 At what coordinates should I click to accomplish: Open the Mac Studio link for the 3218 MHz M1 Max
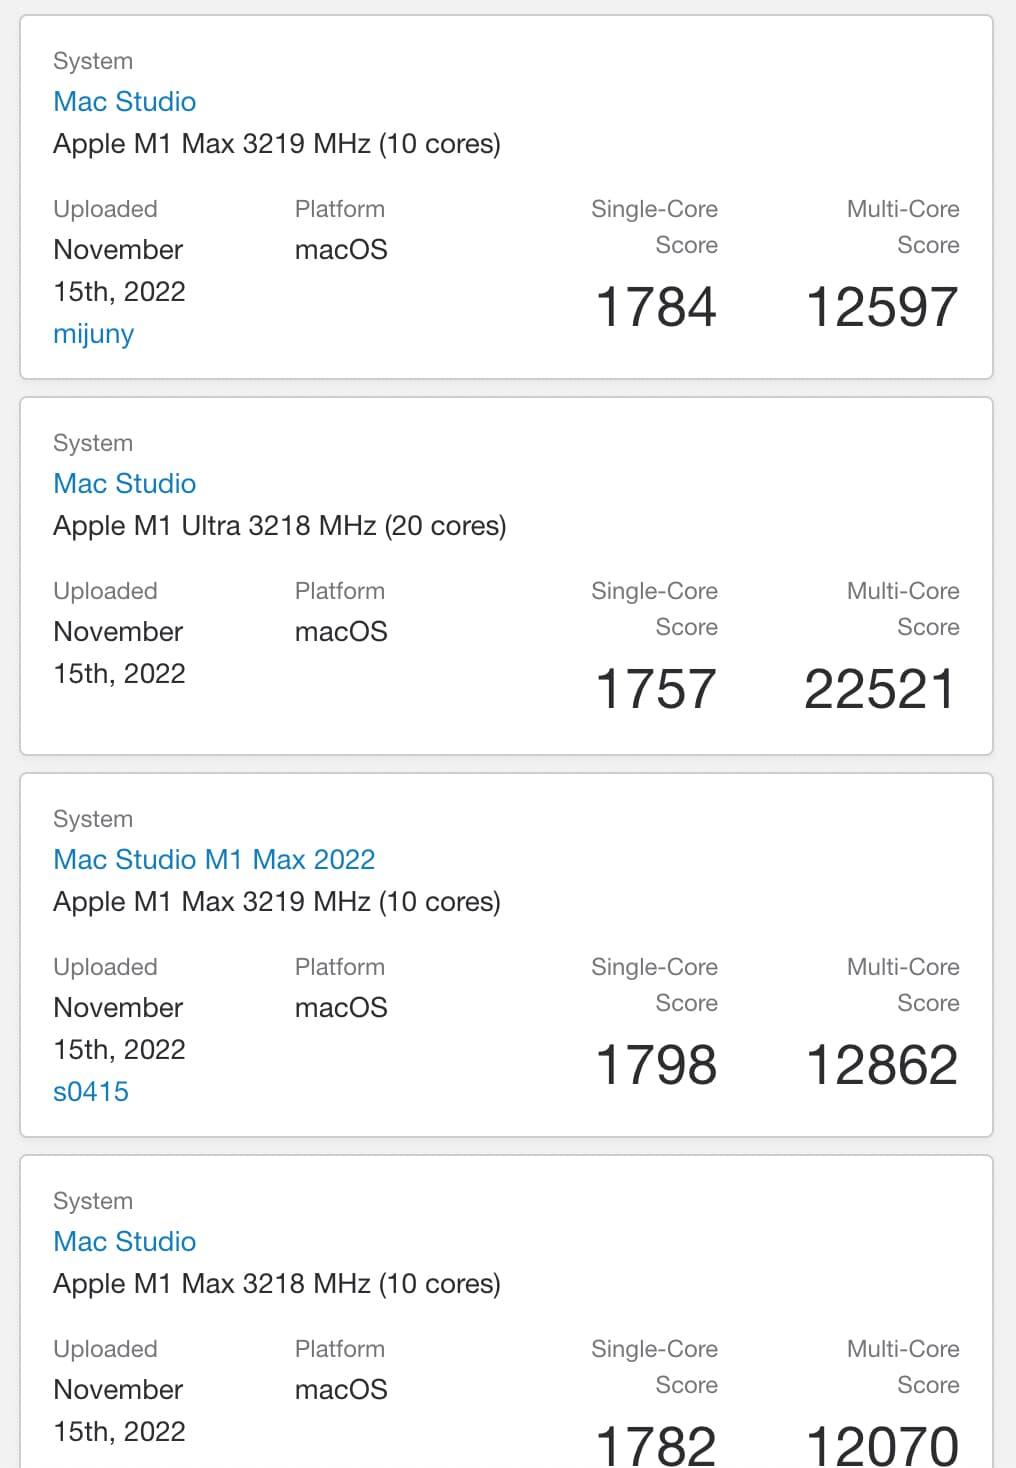click(124, 1241)
